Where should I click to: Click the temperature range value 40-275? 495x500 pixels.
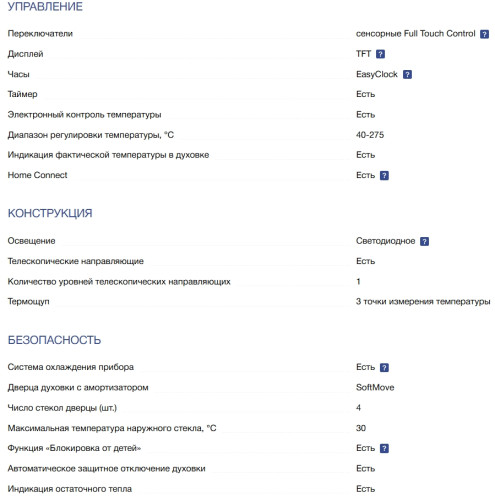(370, 135)
